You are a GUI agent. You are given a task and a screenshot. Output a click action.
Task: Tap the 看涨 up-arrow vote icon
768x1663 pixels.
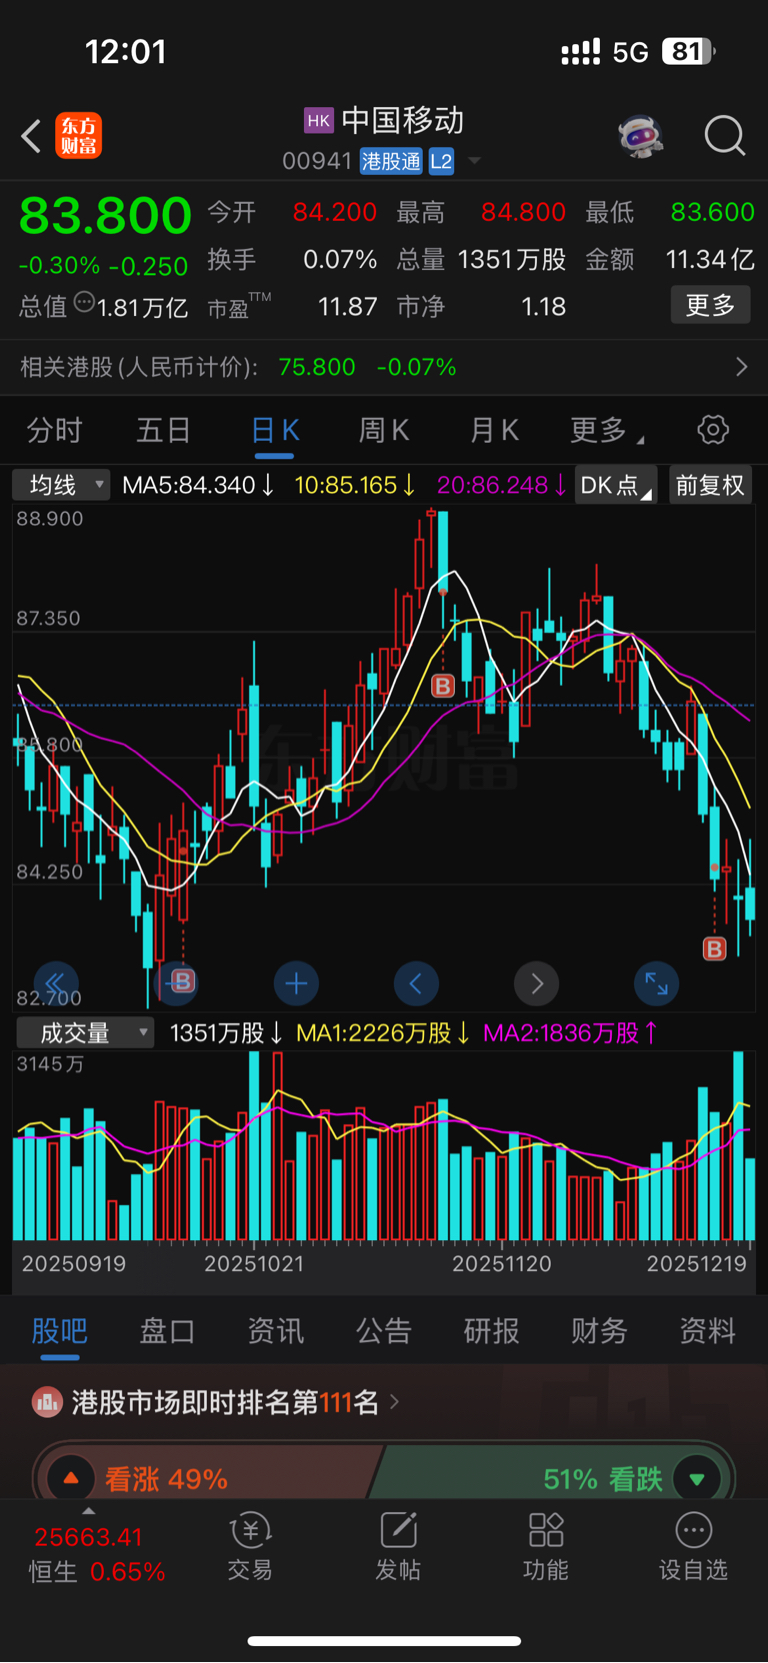[x=71, y=1478]
